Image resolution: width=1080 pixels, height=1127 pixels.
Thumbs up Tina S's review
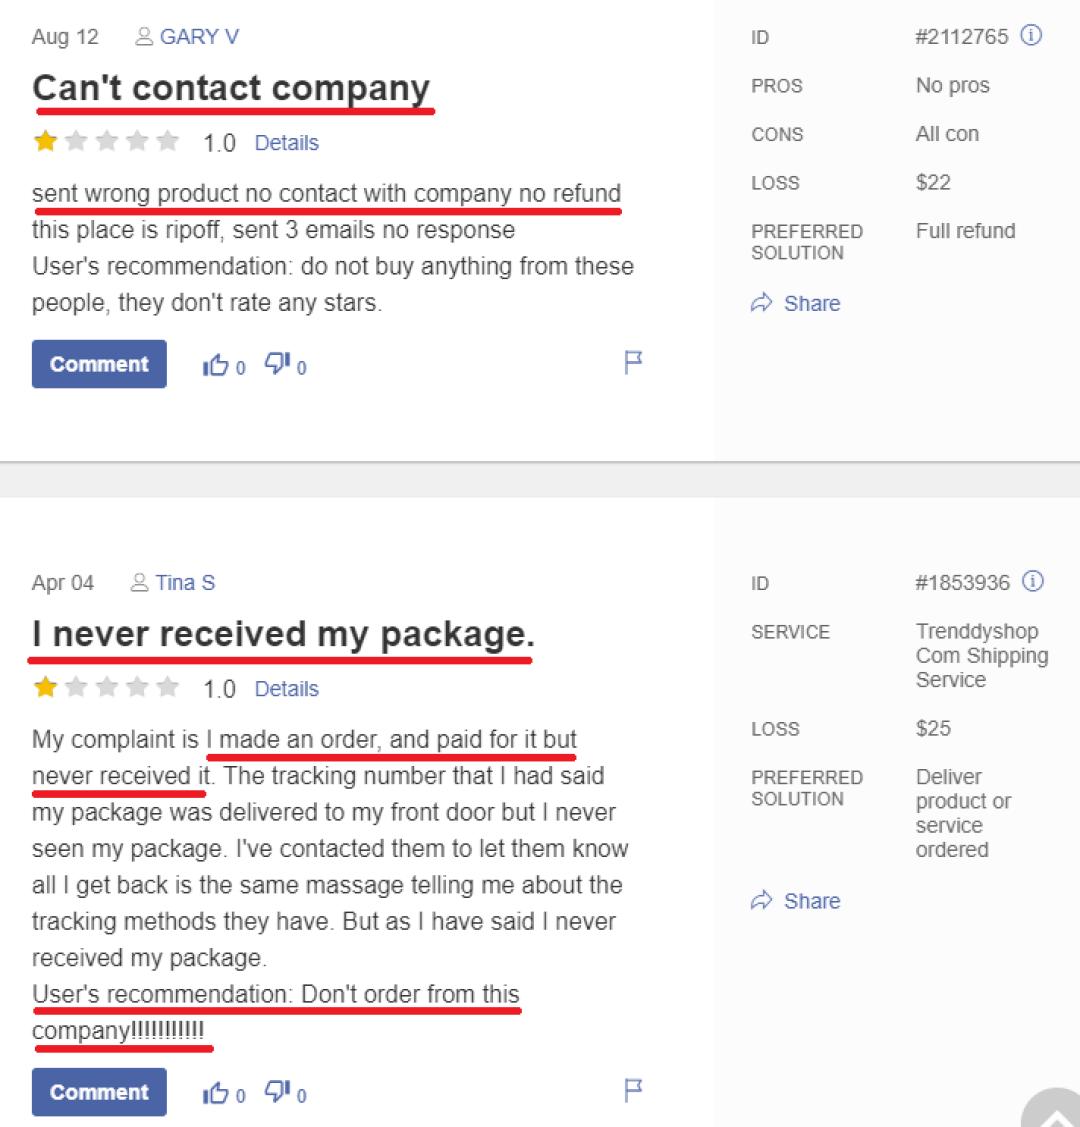[x=215, y=1094]
